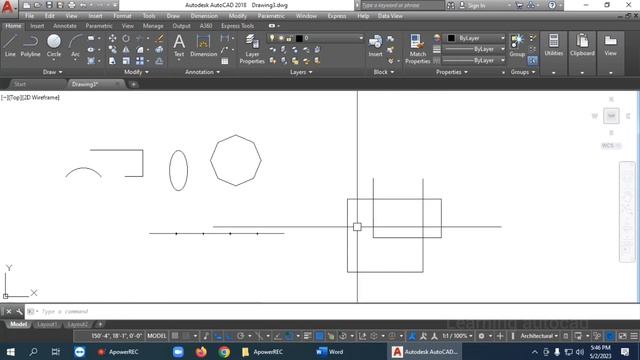Click the Trim tool icon
The image size is (640, 360).
click(x=140, y=38)
